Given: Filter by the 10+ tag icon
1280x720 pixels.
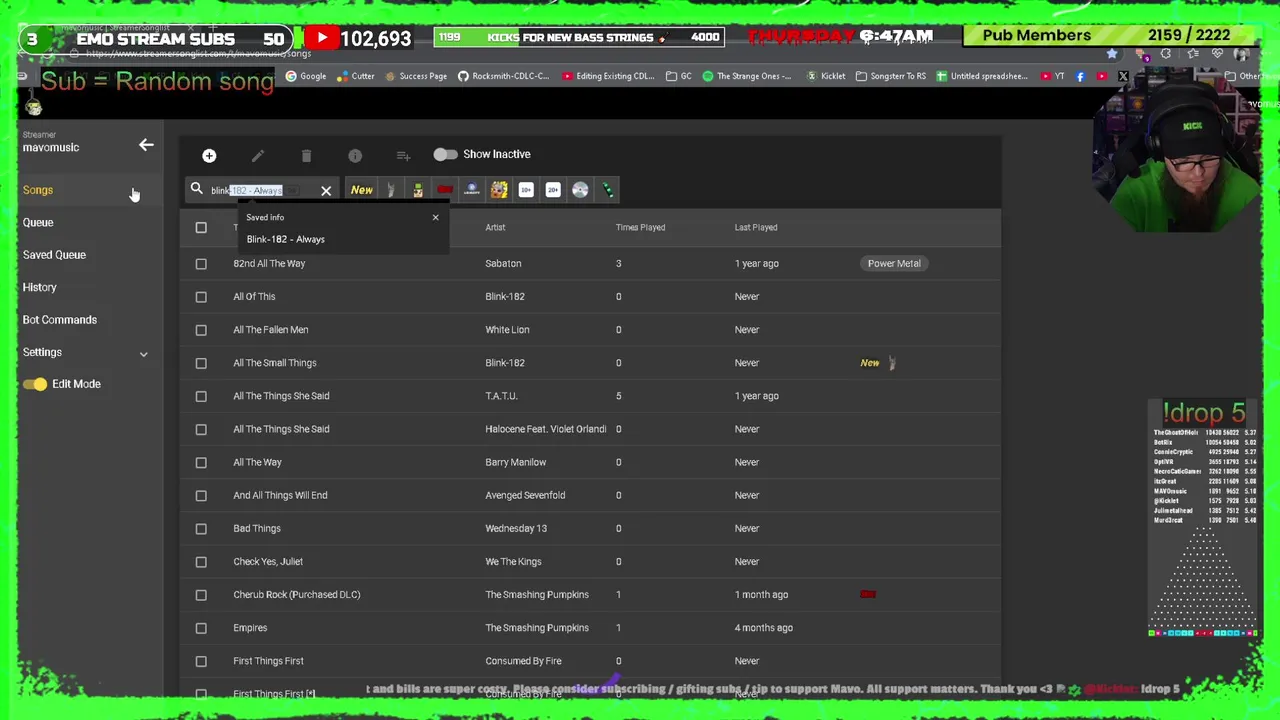Looking at the screenshot, I should click(526, 190).
